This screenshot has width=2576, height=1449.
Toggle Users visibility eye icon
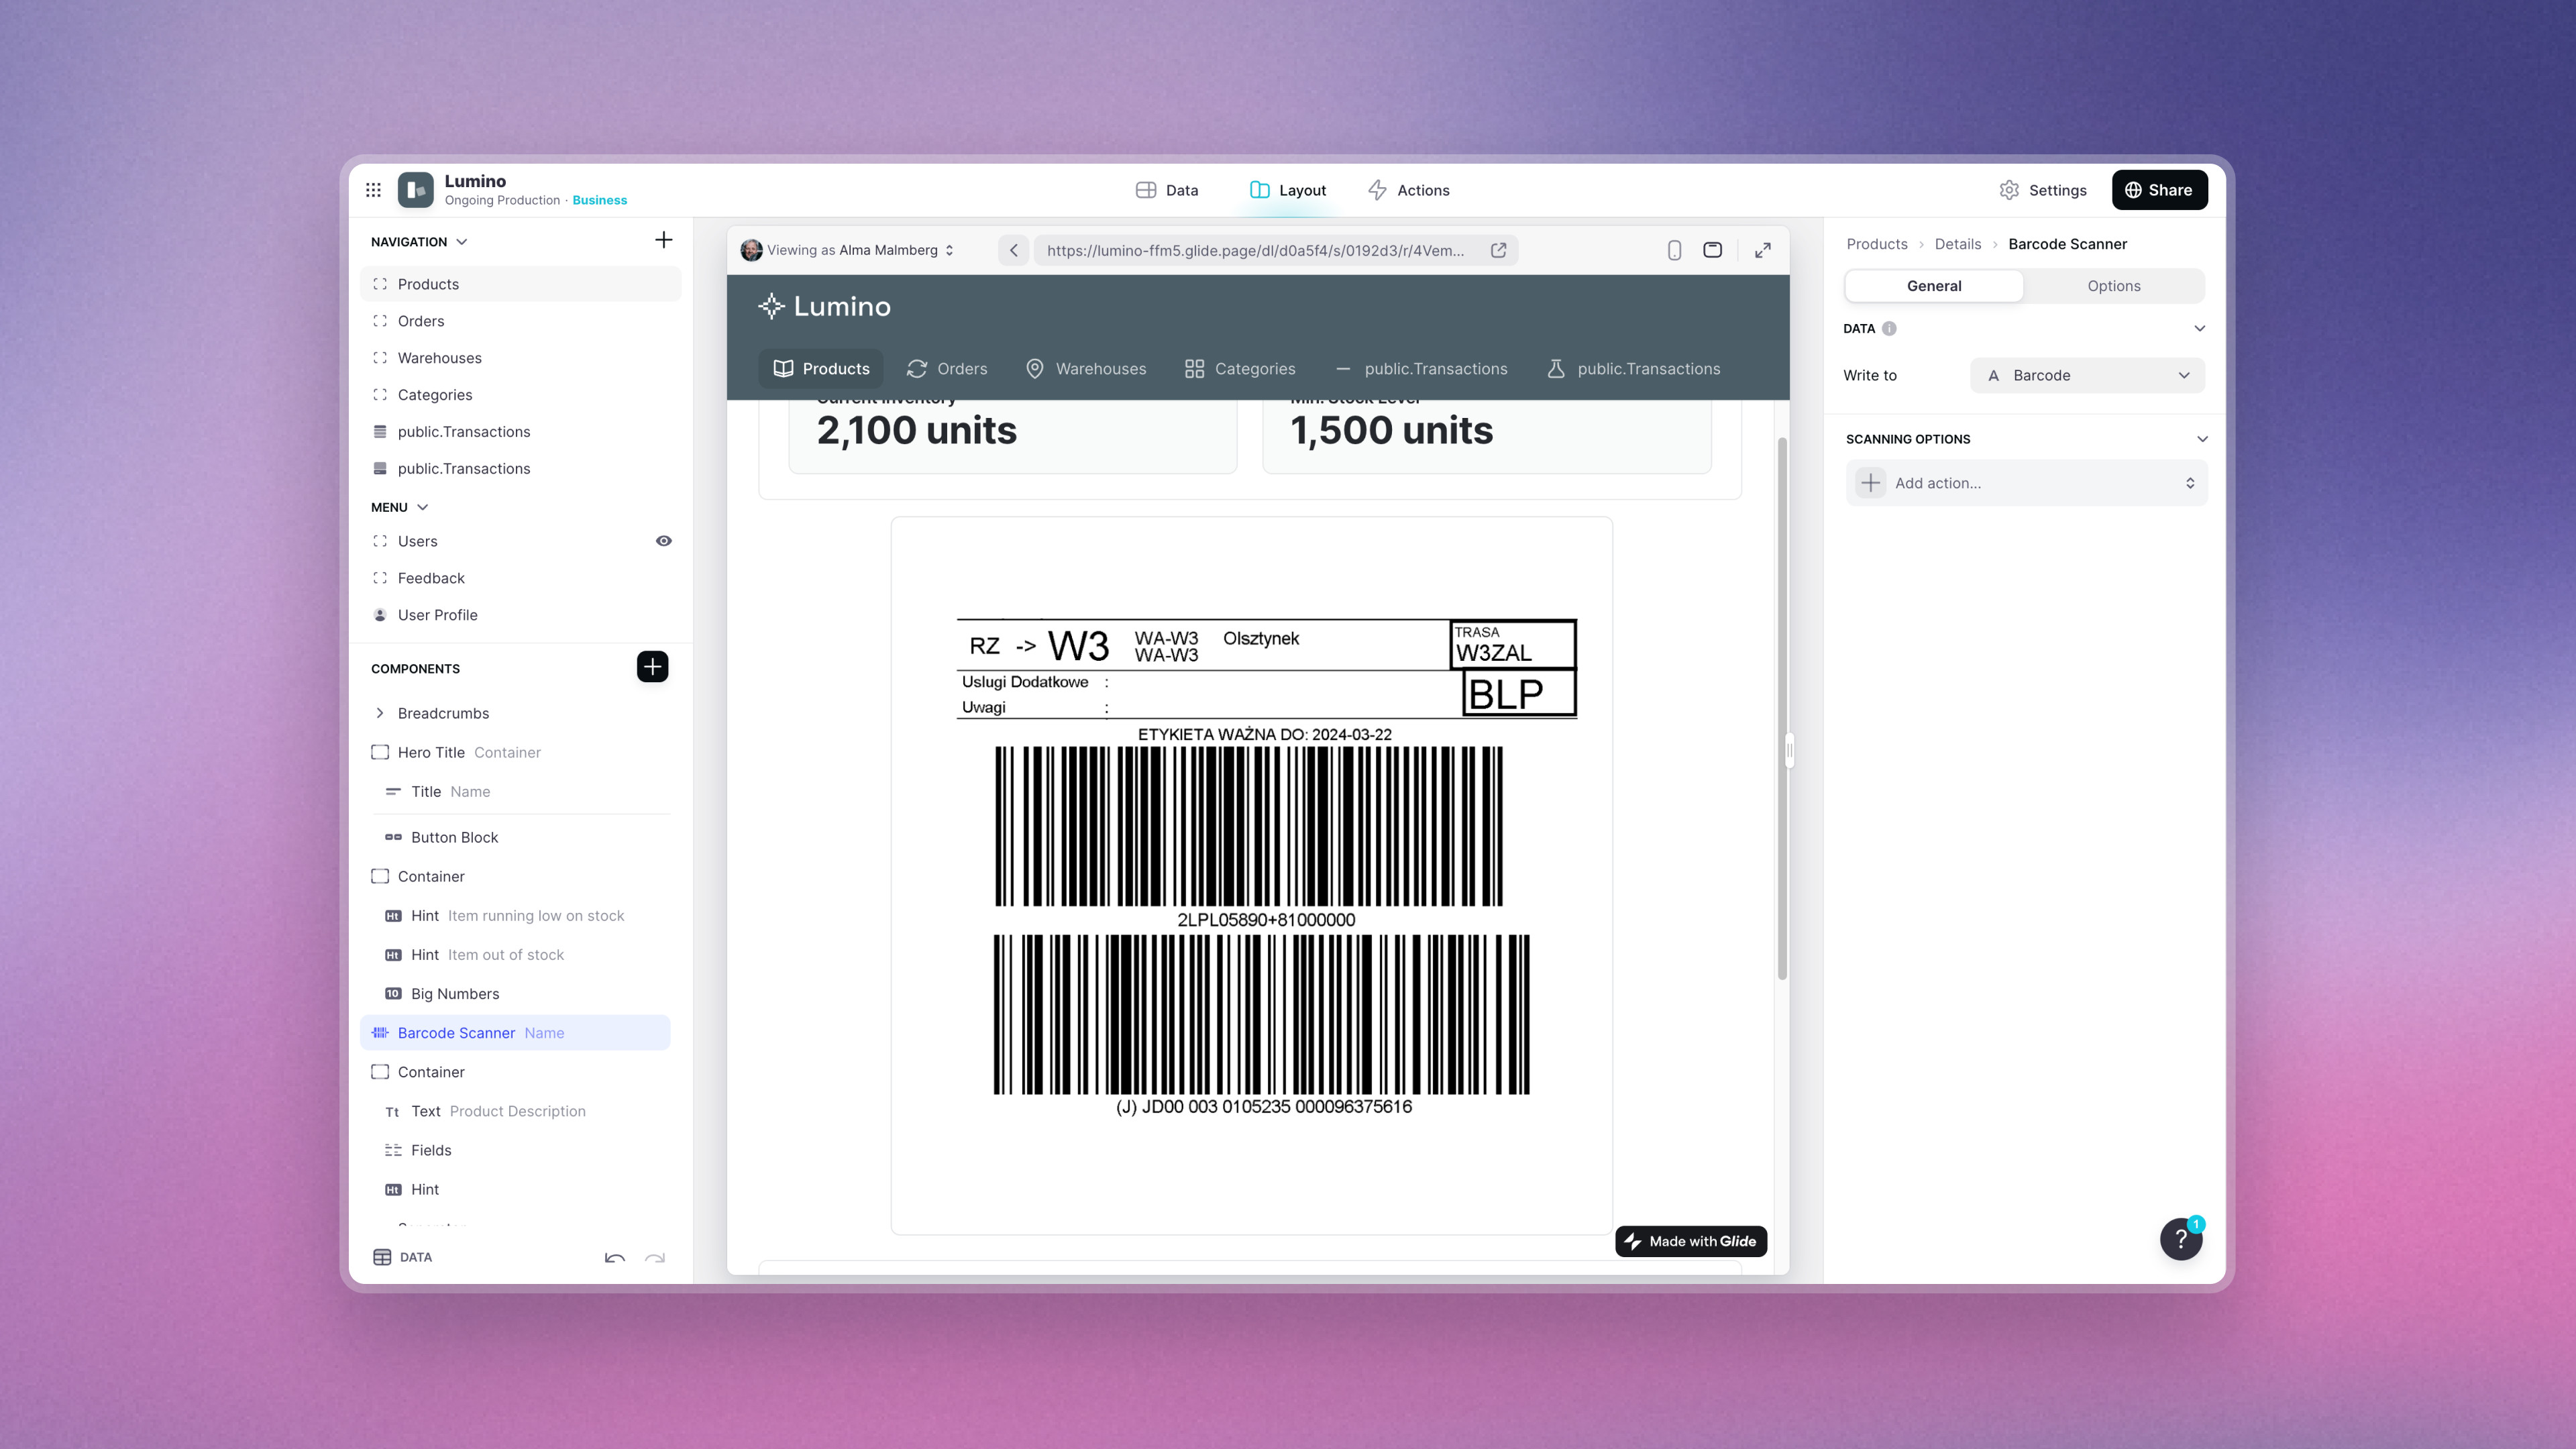coord(663,541)
